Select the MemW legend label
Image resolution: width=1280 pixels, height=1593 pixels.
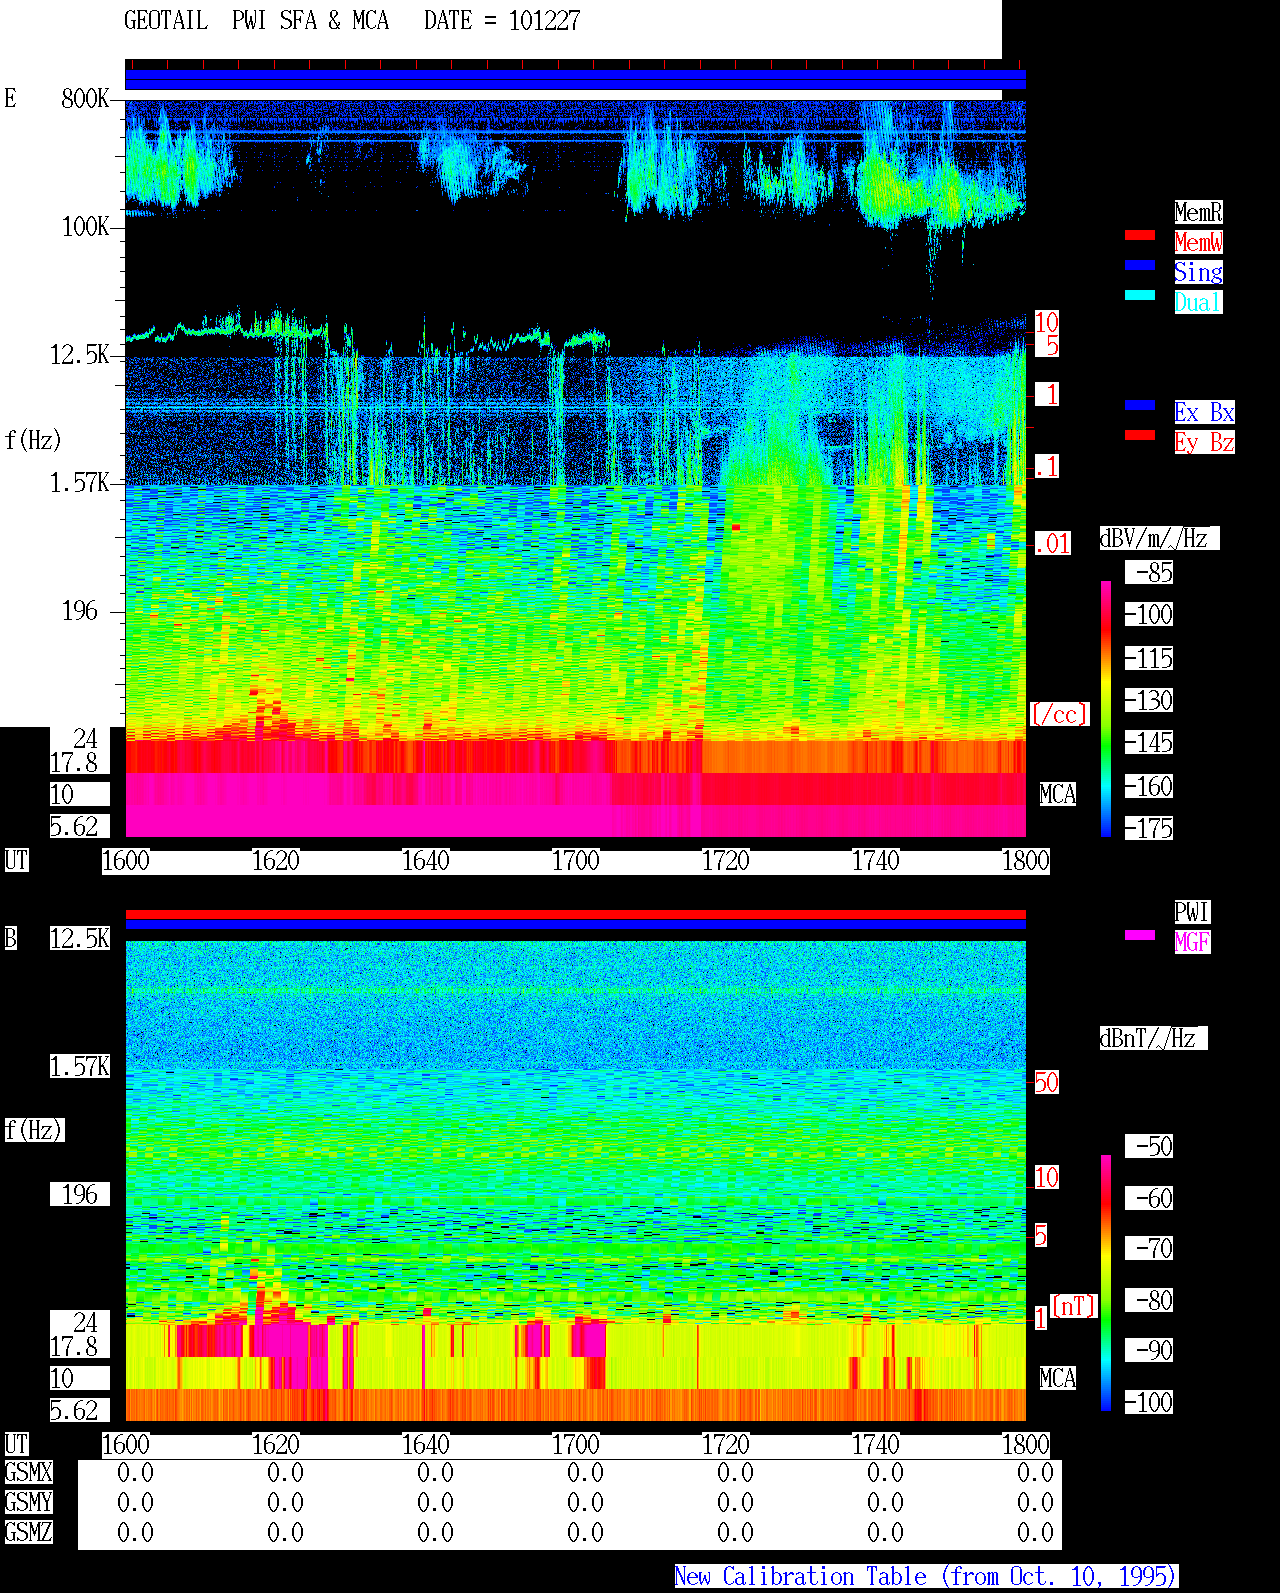pyautogui.click(x=1198, y=242)
